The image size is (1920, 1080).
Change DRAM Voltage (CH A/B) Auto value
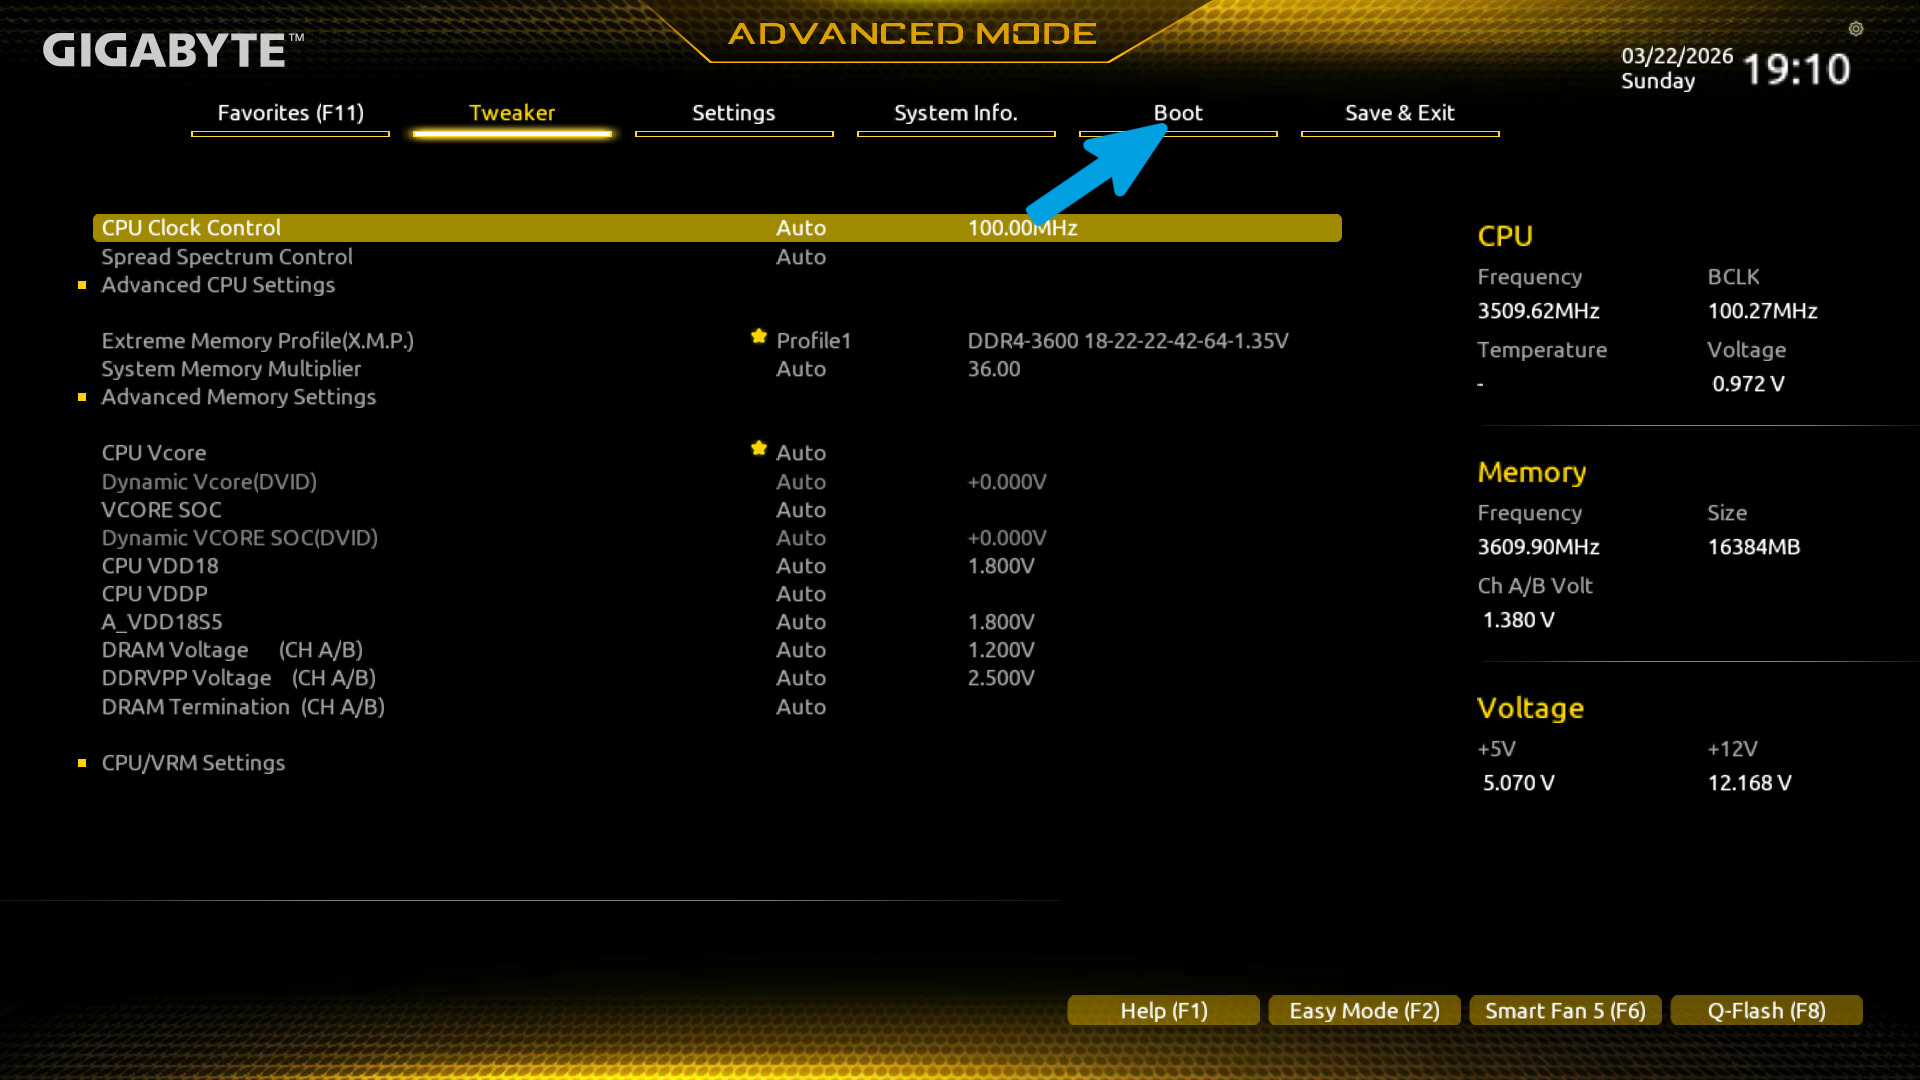(x=801, y=650)
